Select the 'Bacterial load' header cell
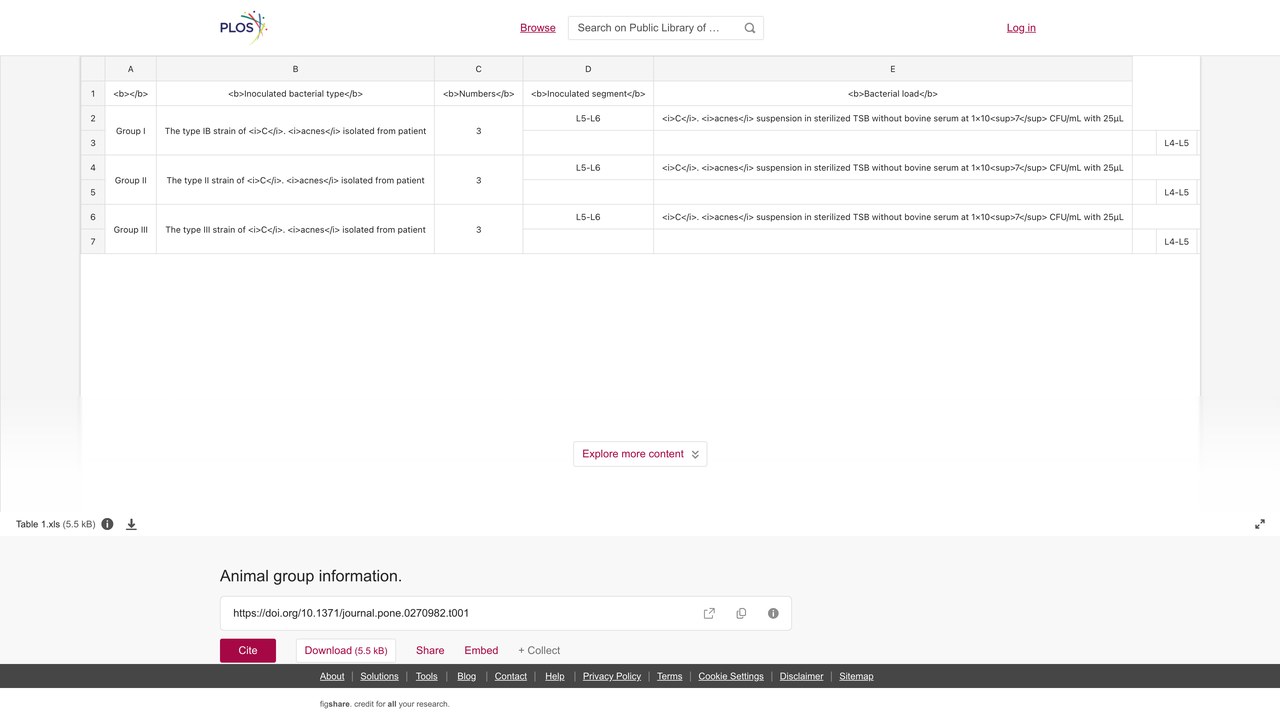 pos(893,94)
